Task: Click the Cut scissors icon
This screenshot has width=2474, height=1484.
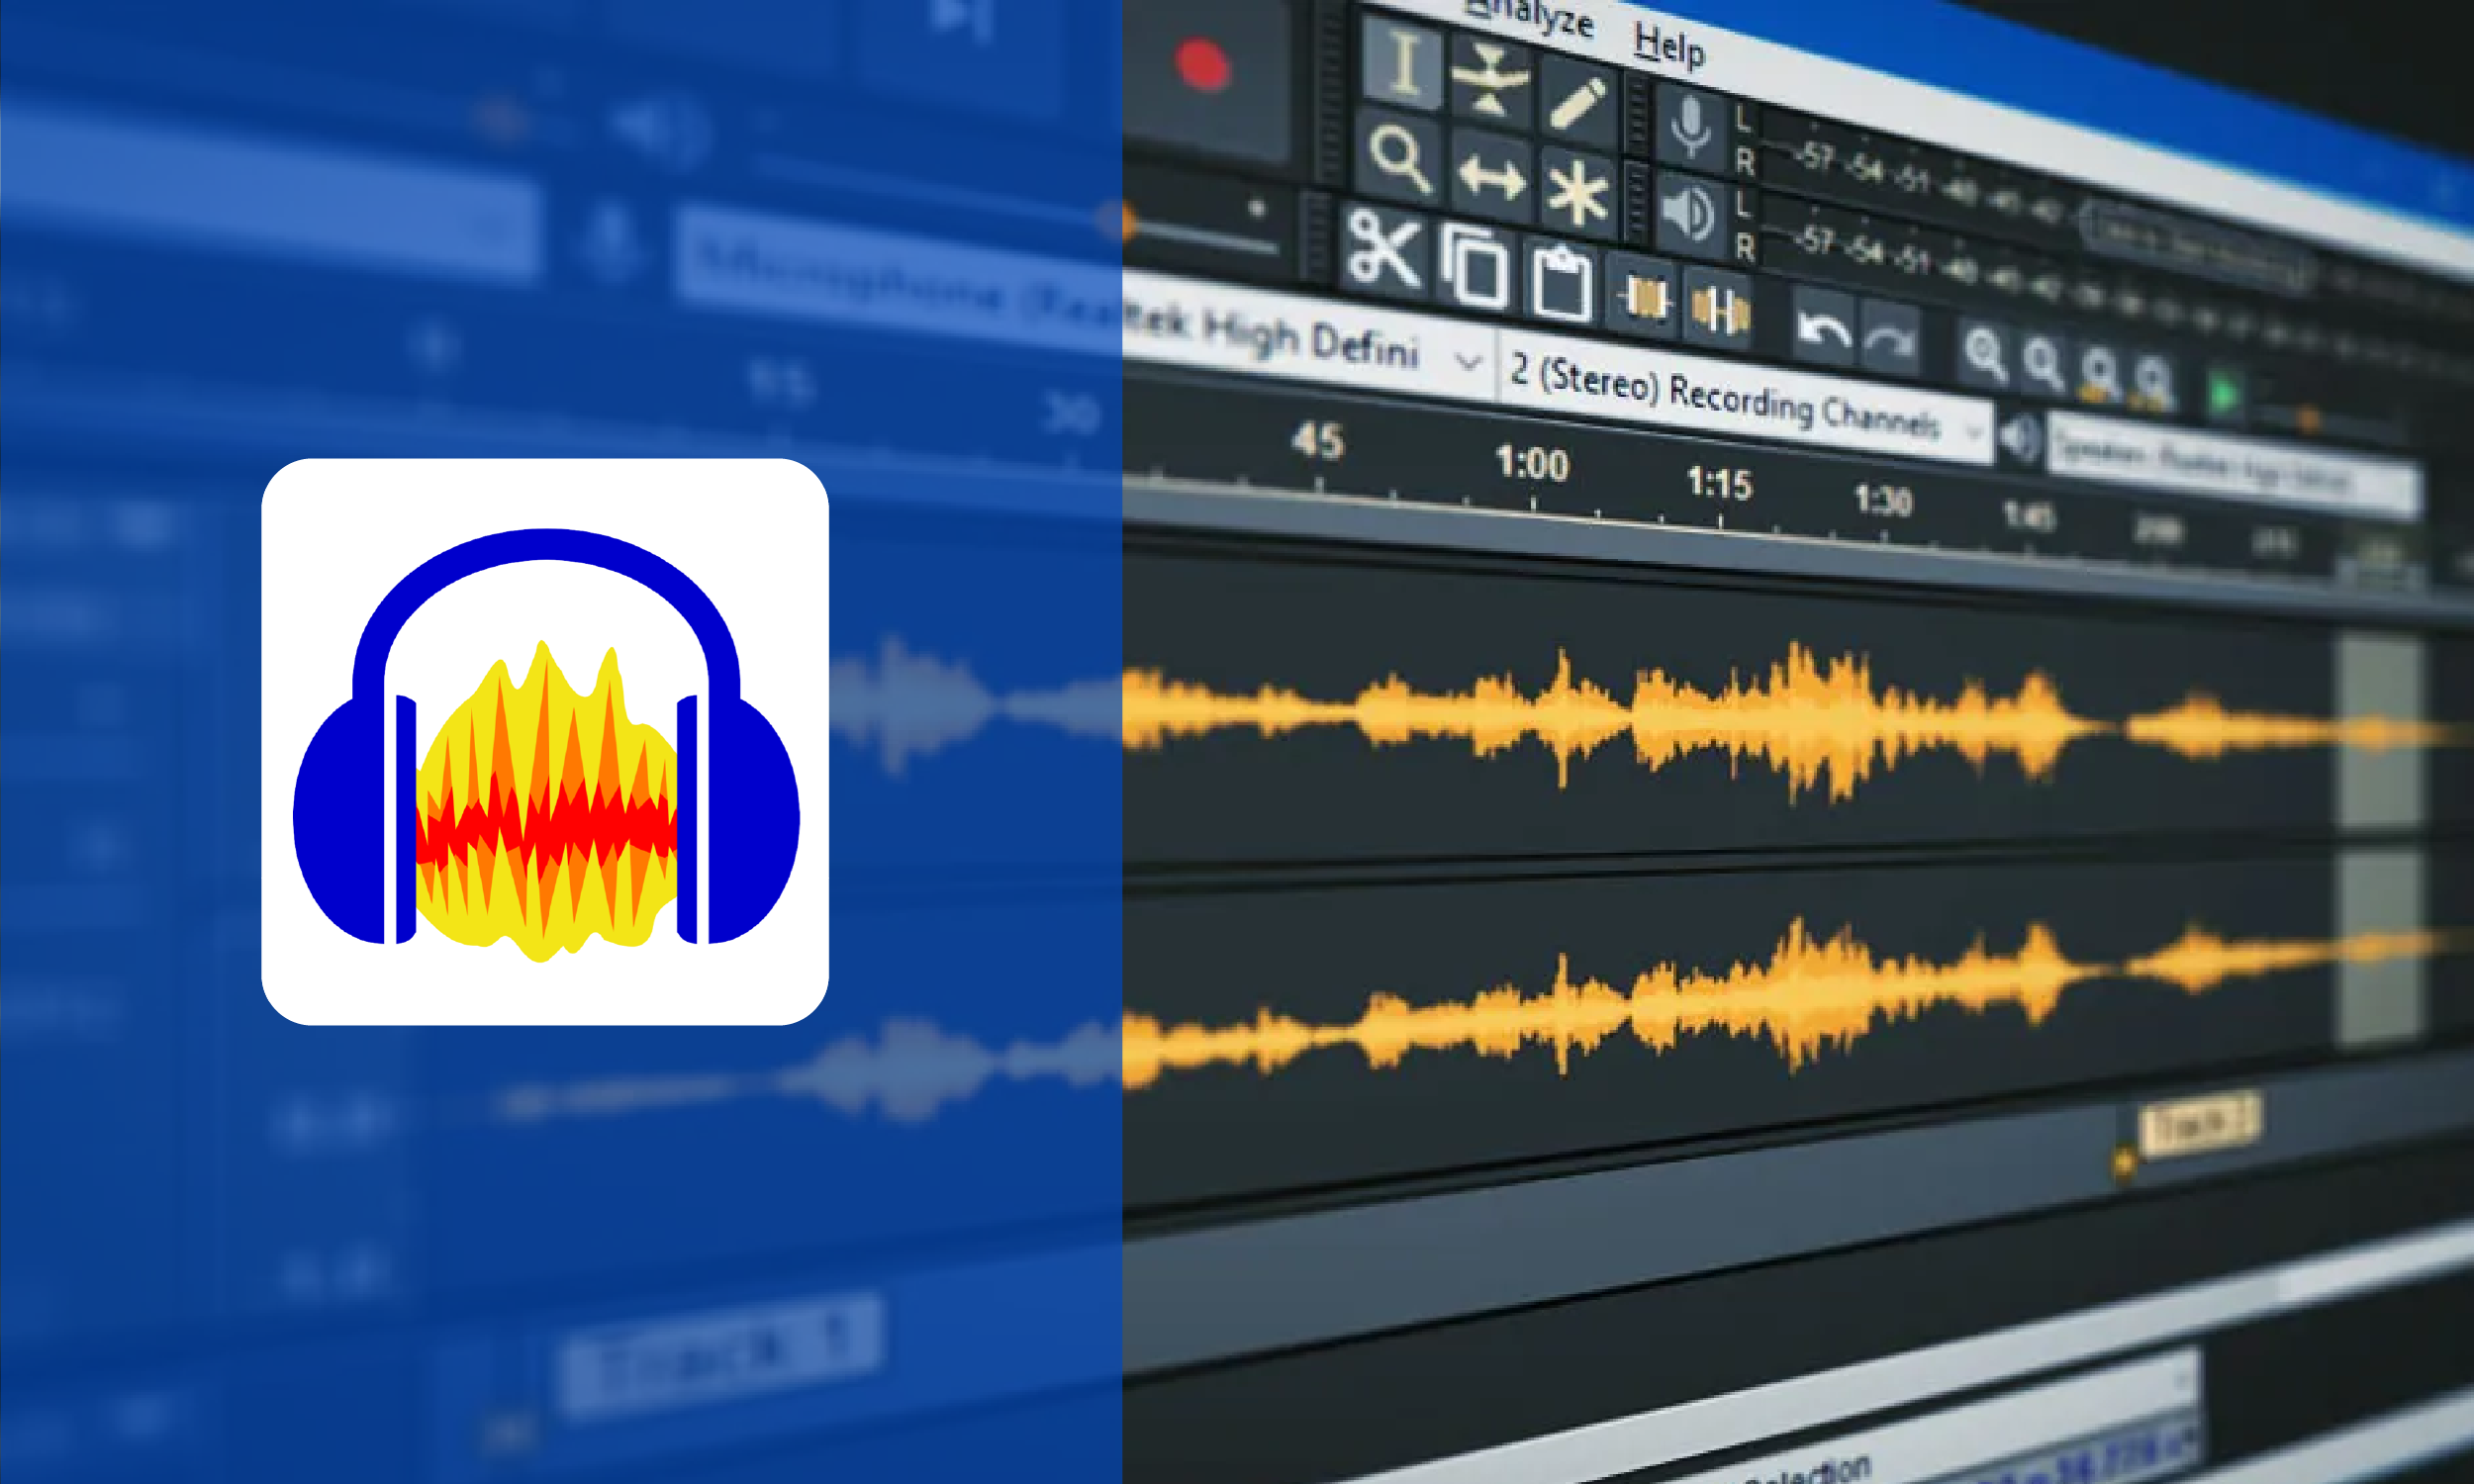Action: coord(1383,249)
